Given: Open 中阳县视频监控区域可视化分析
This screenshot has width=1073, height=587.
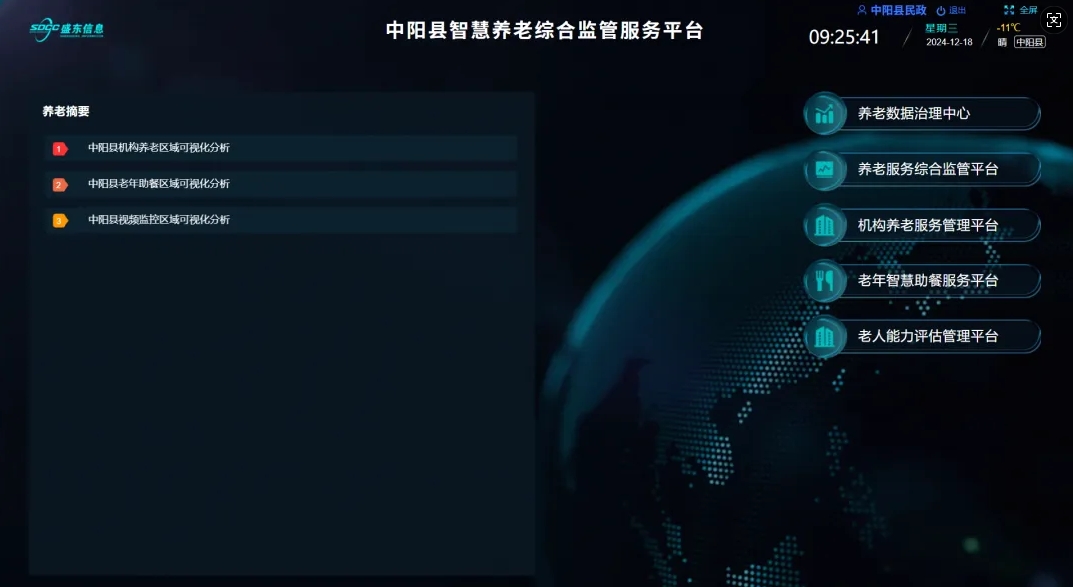Looking at the screenshot, I should [x=281, y=220].
